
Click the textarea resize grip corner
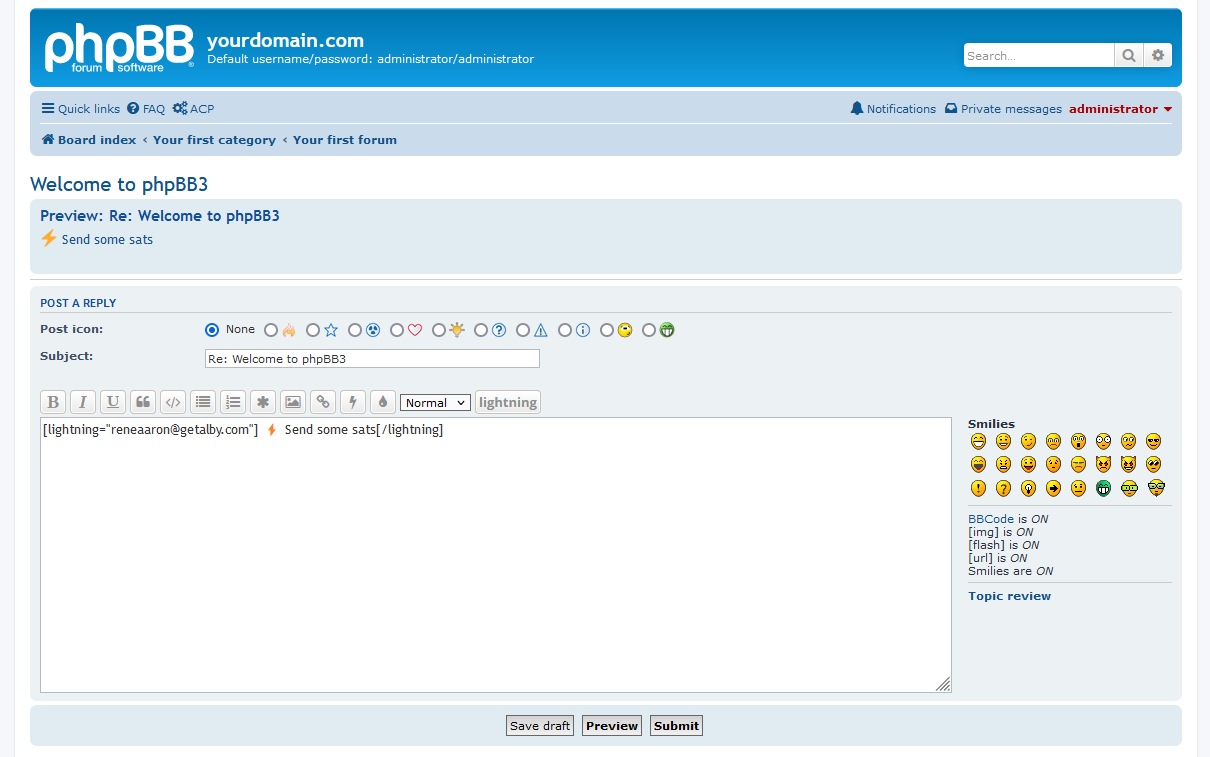[x=943, y=684]
